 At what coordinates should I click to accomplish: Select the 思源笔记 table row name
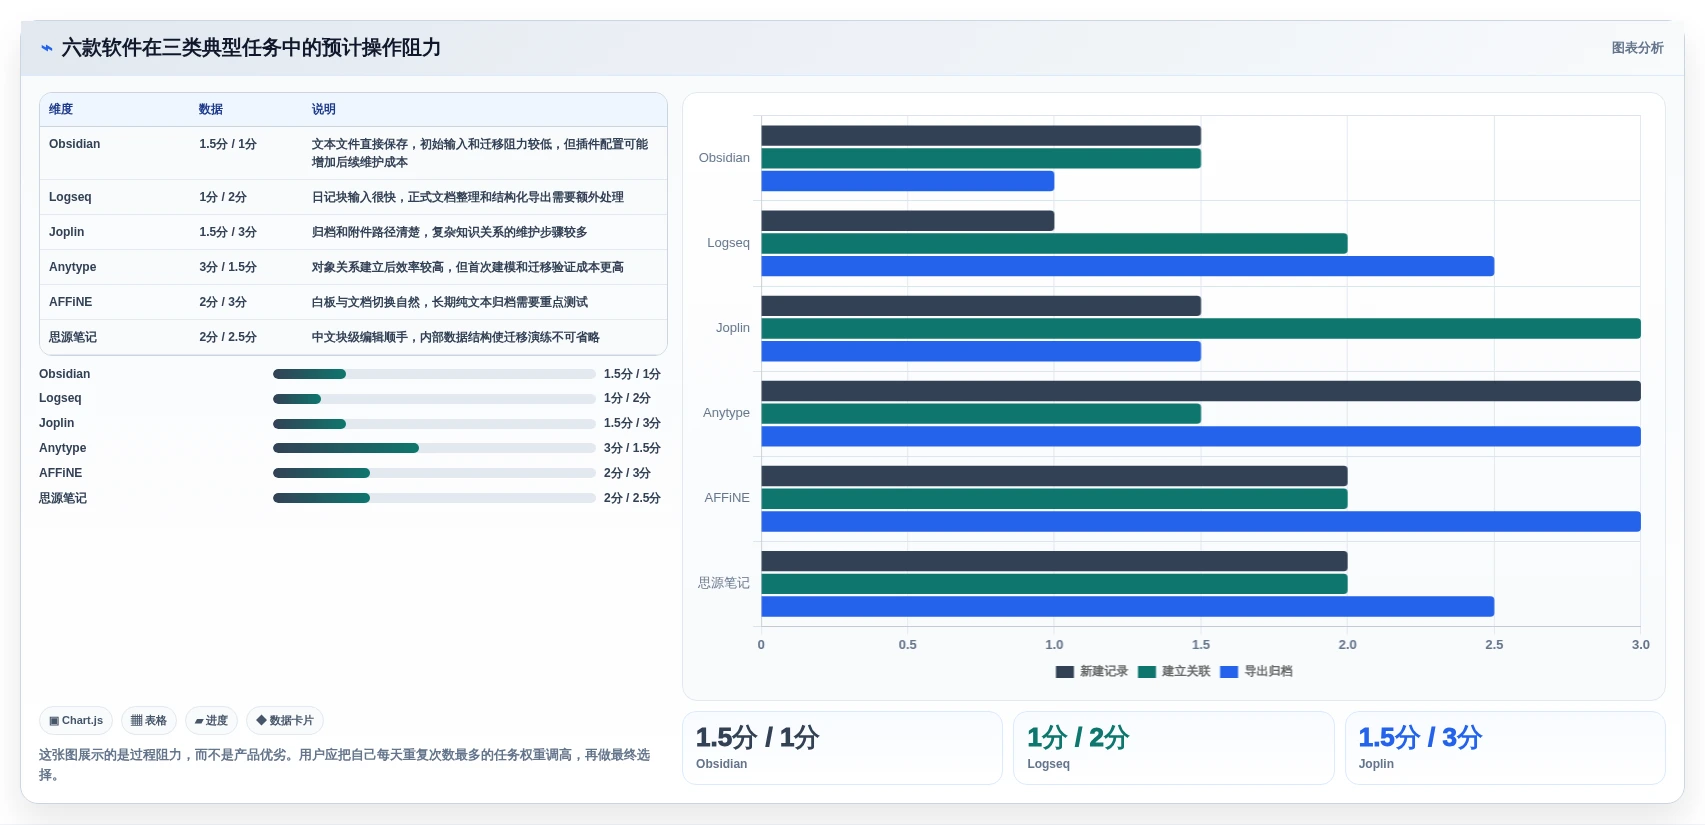(73, 337)
